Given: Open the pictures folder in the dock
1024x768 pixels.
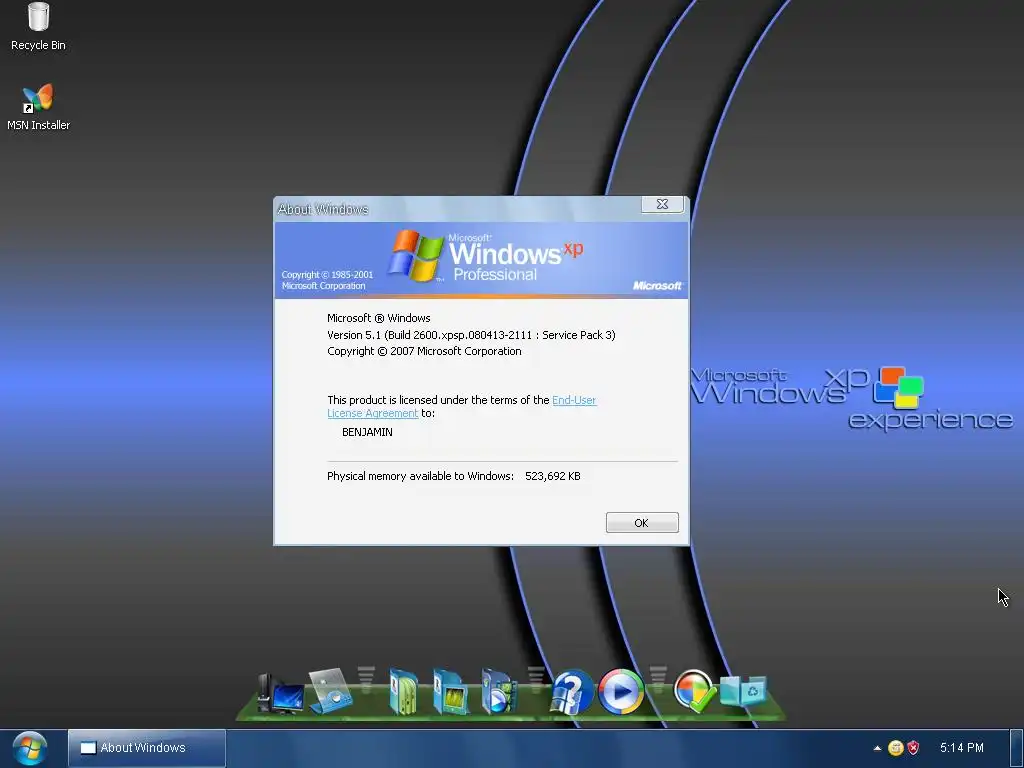Looking at the screenshot, I should coord(451,692).
